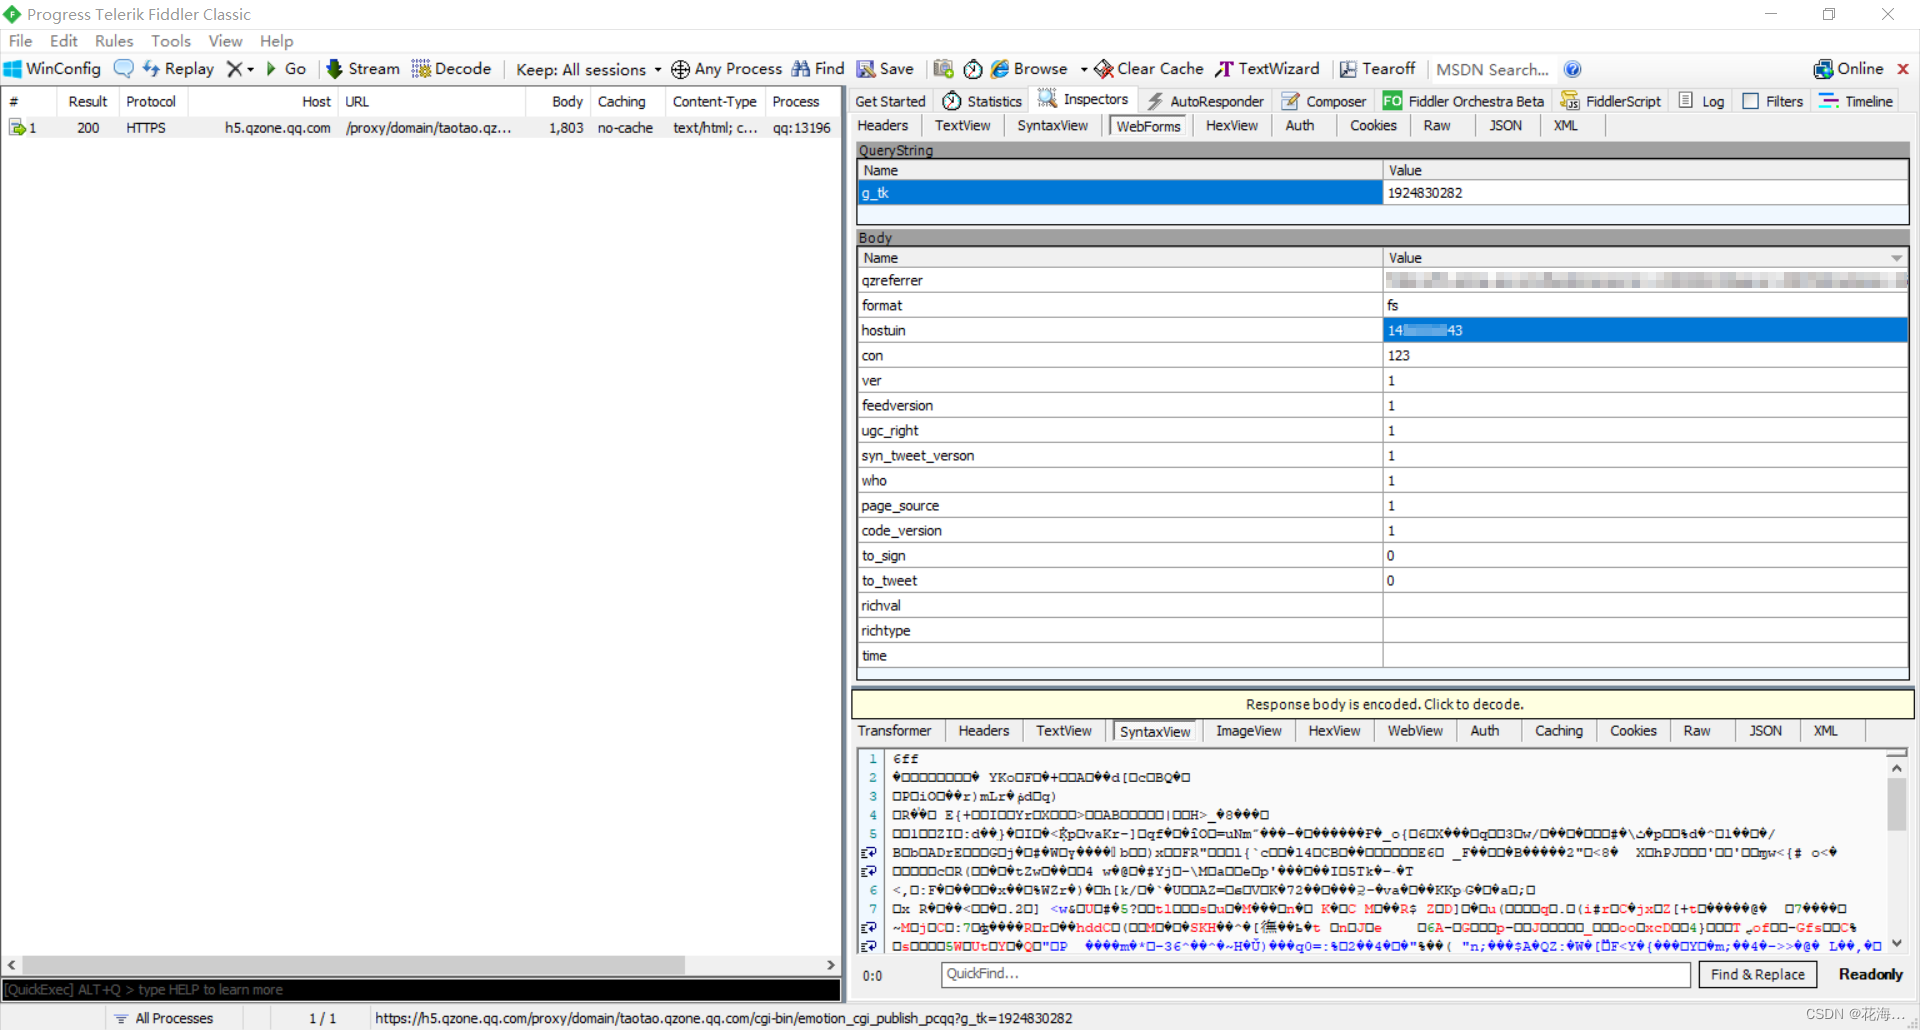Click the response view vertical scrollbar down arrow

(x=1896, y=944)
